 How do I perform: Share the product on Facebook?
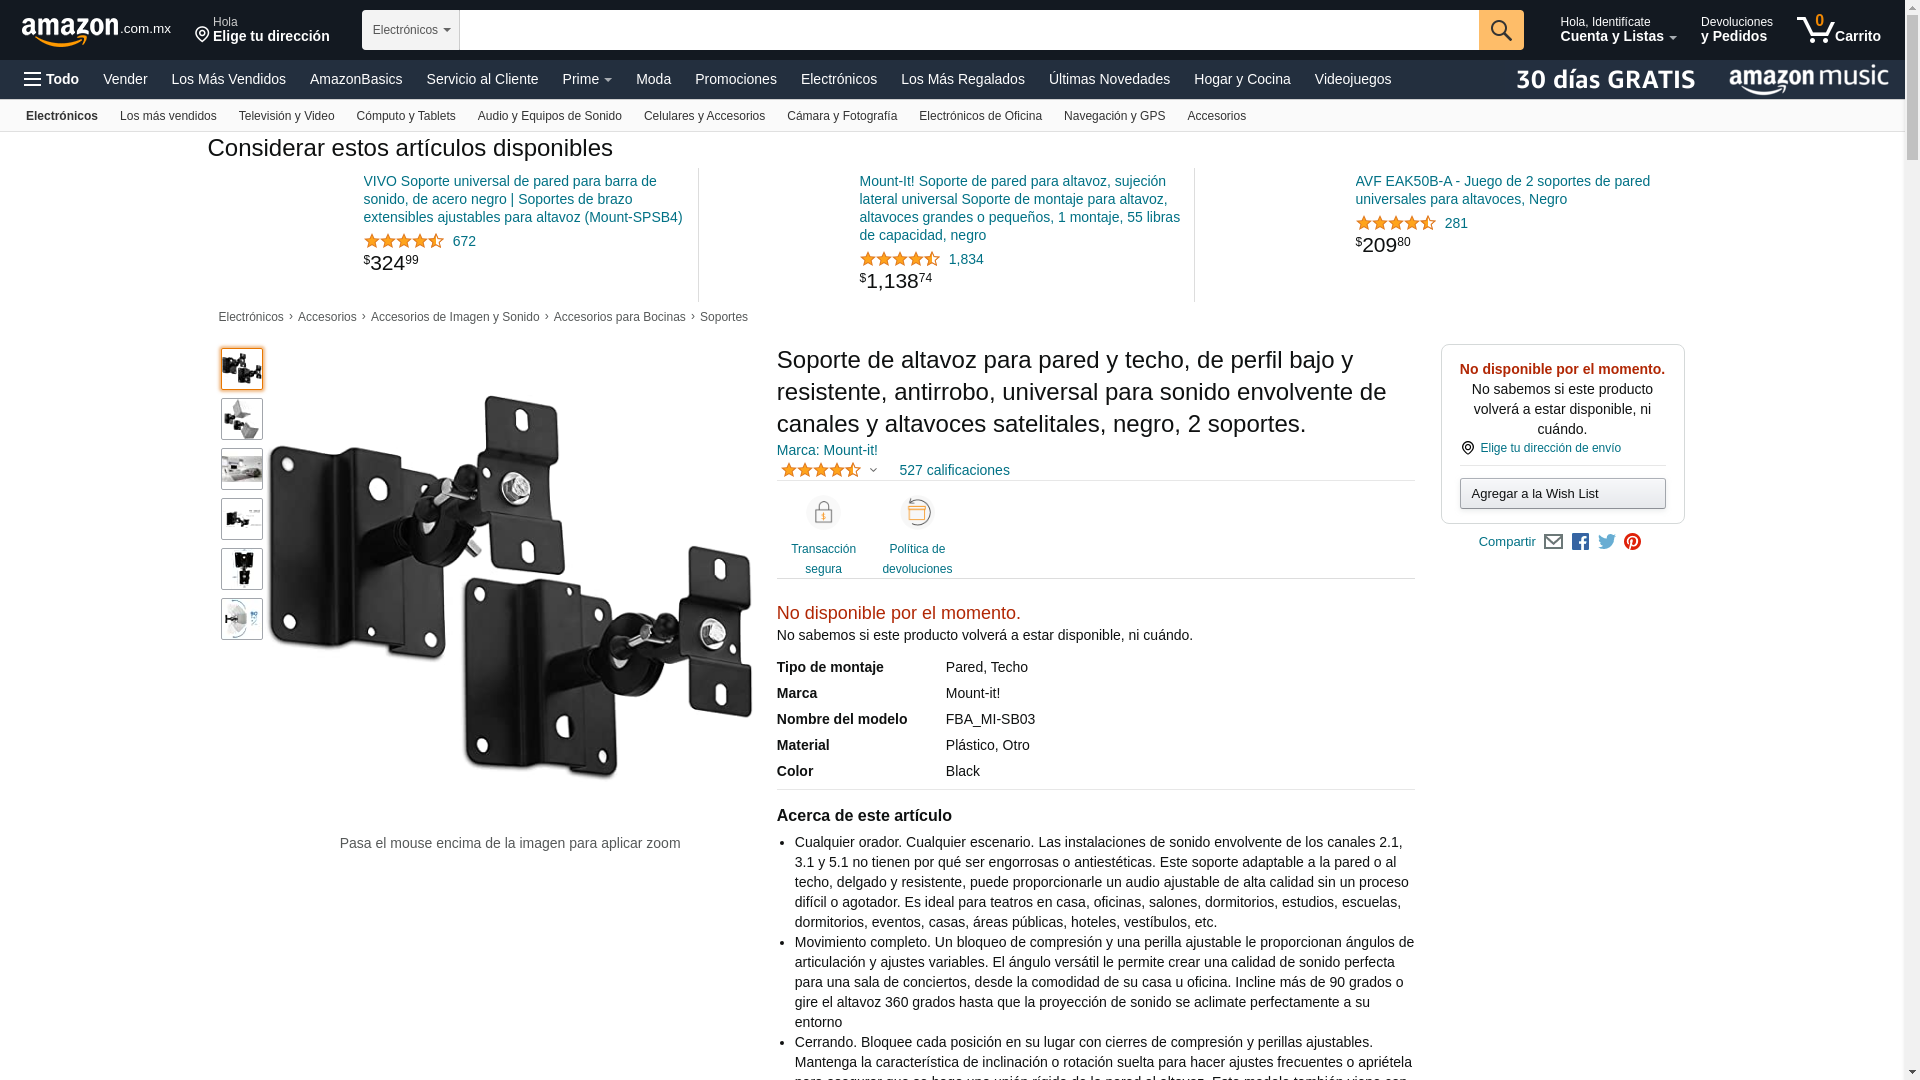(1580, 542)
